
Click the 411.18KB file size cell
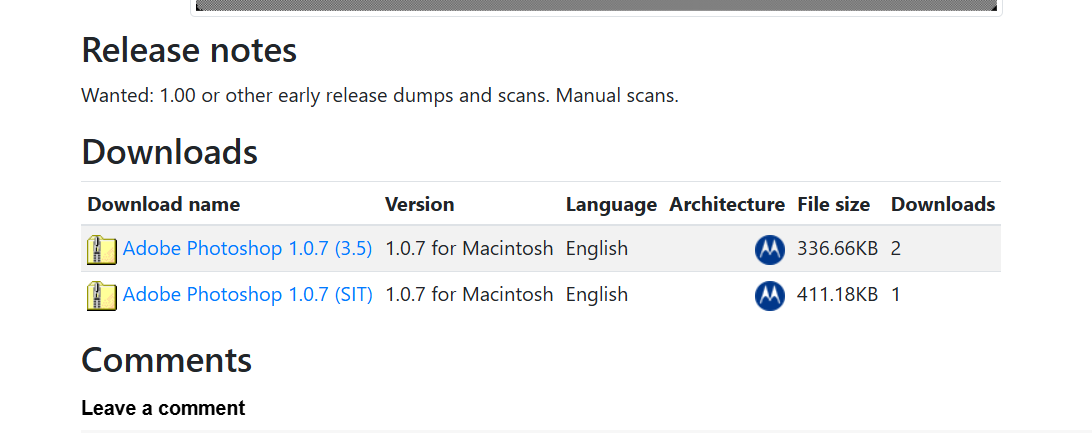click(837, 294)
